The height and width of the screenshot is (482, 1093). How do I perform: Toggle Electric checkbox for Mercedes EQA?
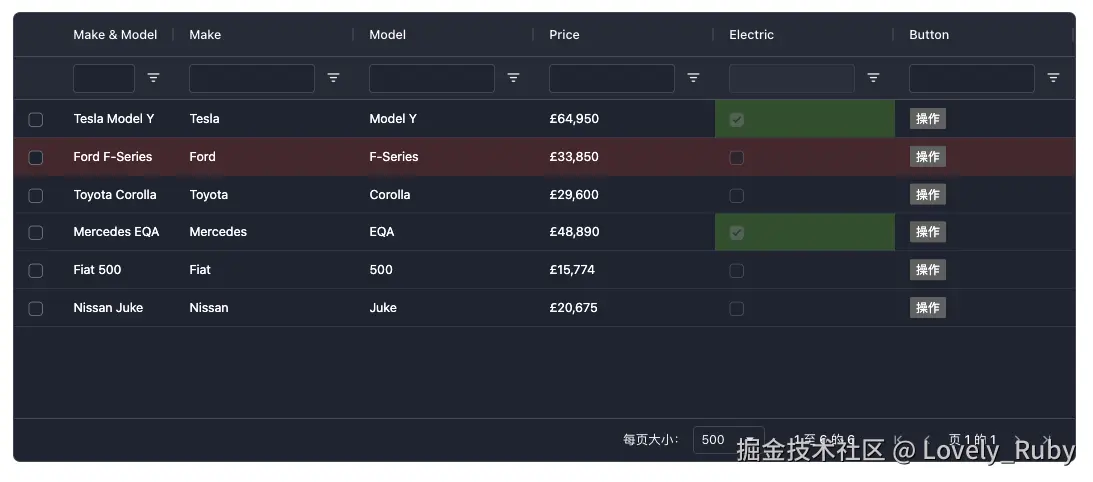[737, 233]
